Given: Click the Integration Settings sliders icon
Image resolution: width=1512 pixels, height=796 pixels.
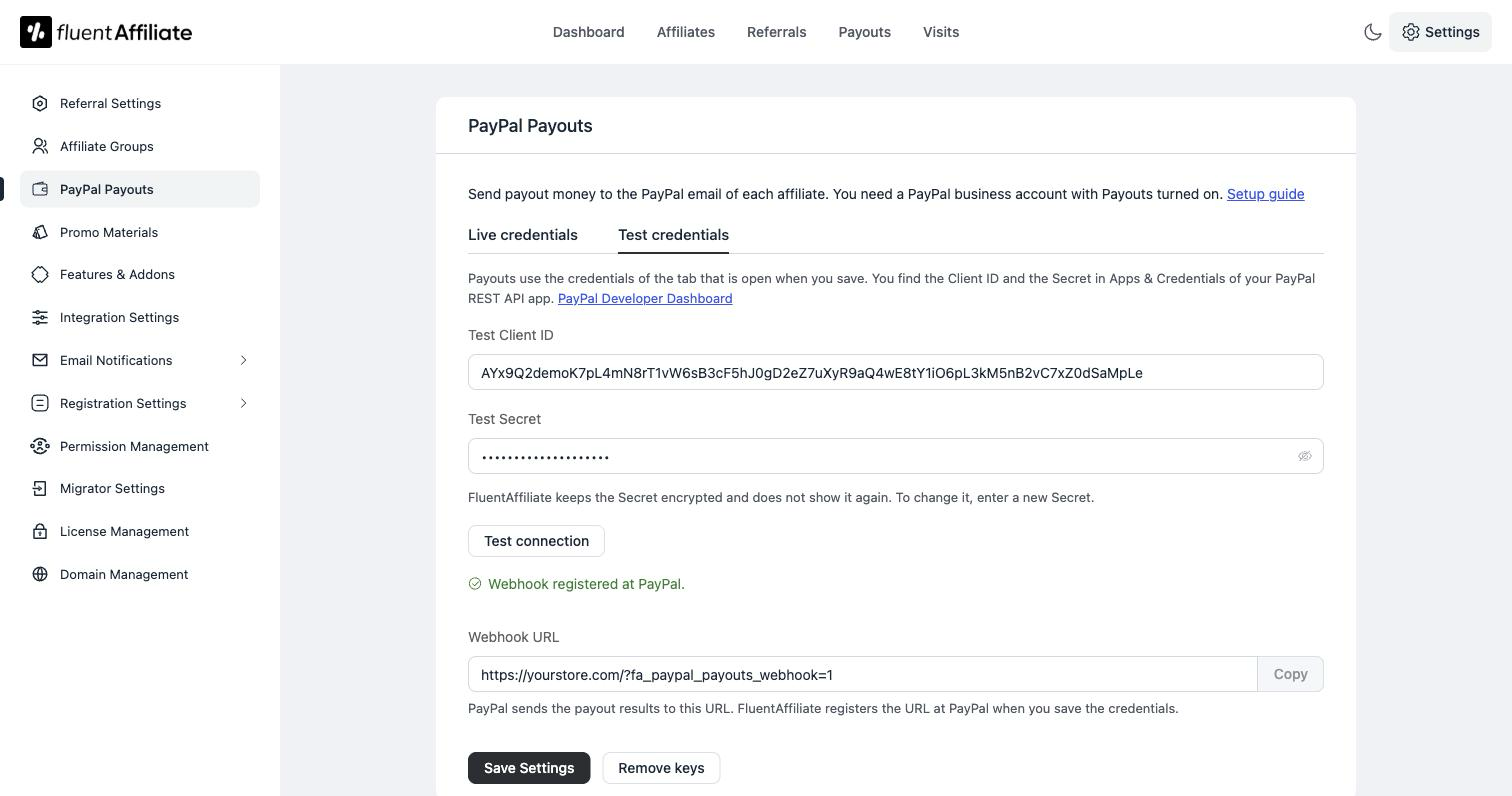Looking at the screenshot, I should click(x=40, y=317).
